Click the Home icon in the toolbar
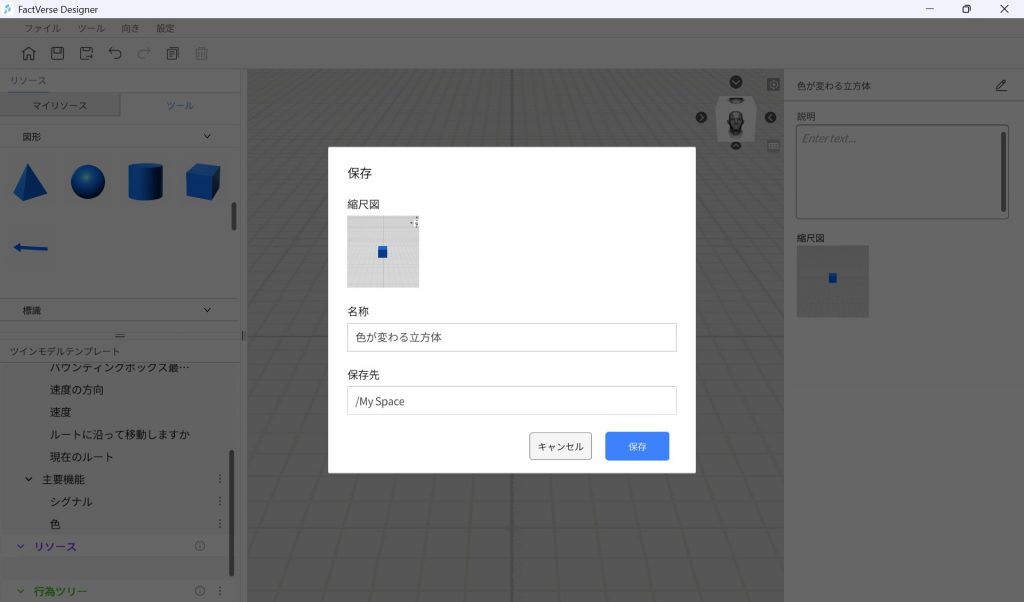This screenshot has height=602, width=1024. point(29,53)
